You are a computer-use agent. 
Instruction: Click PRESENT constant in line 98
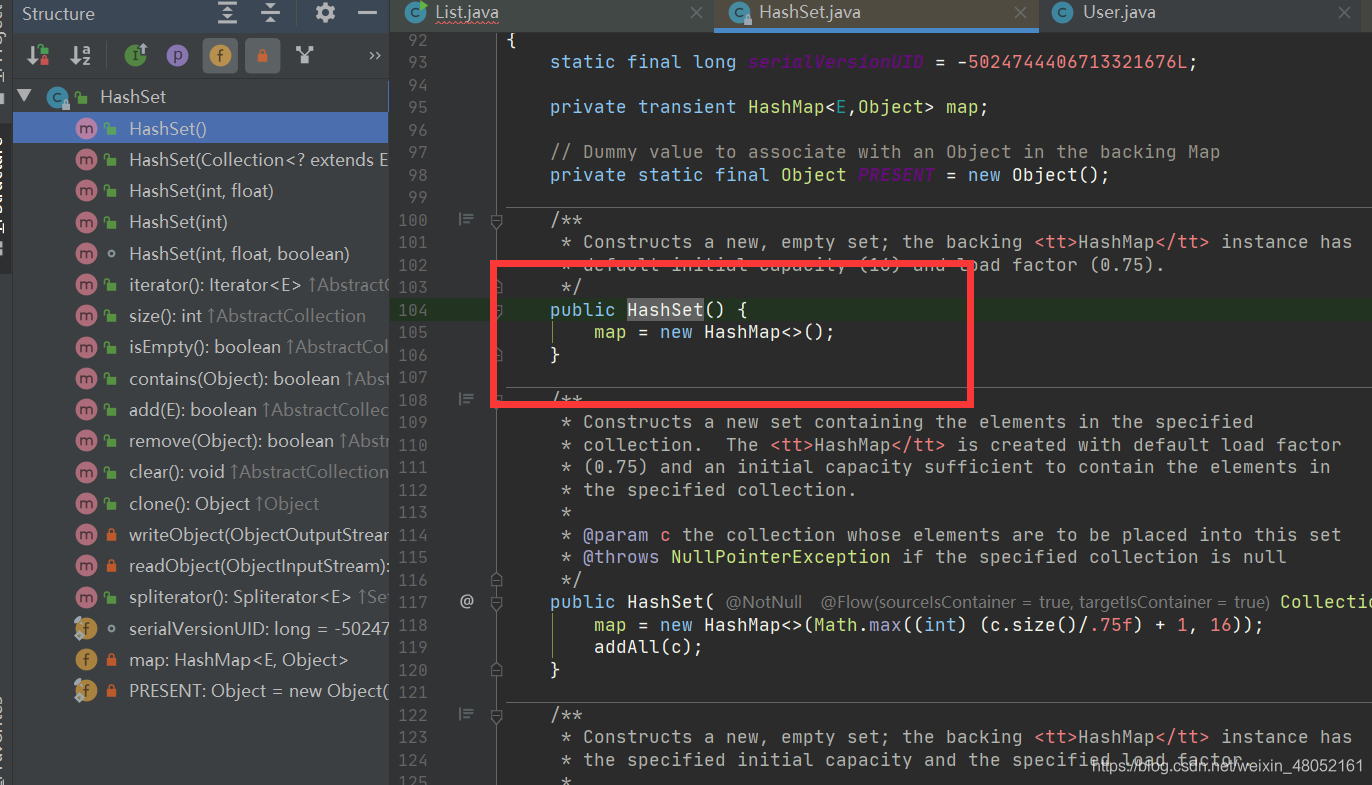pyautogui.click(x=896, y=175)
